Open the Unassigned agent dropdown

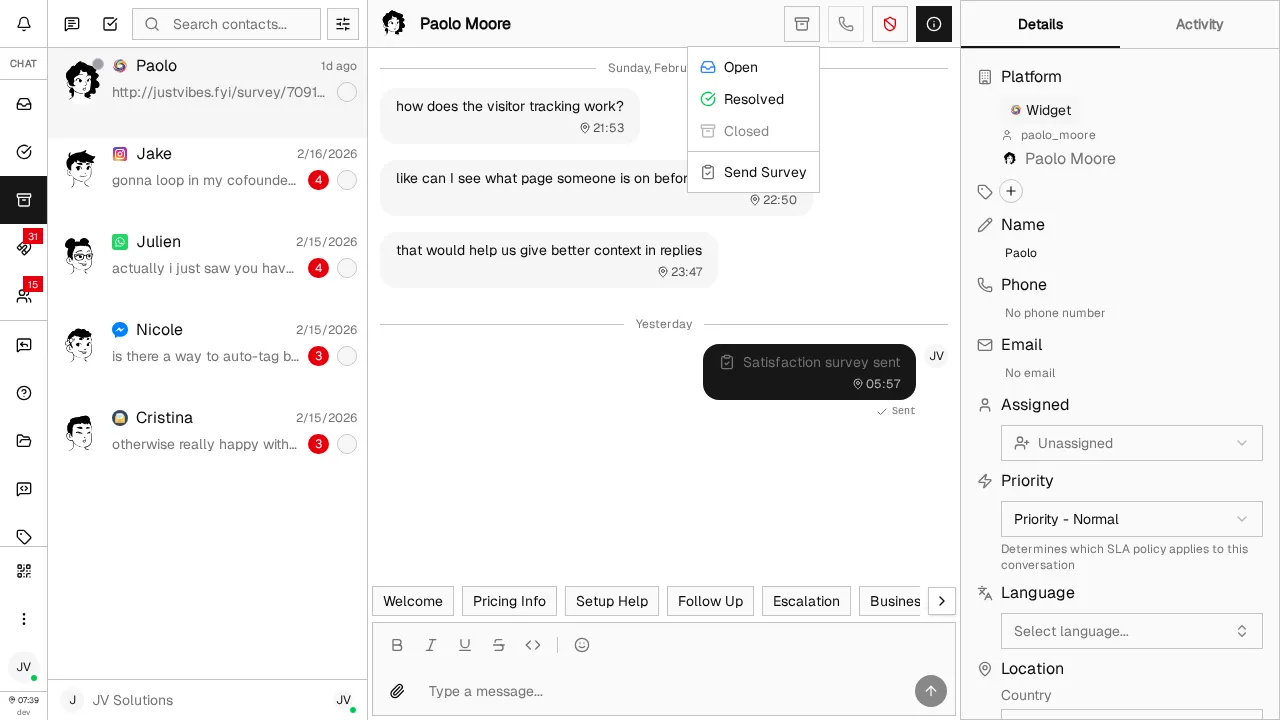(x=1132, y=443)
